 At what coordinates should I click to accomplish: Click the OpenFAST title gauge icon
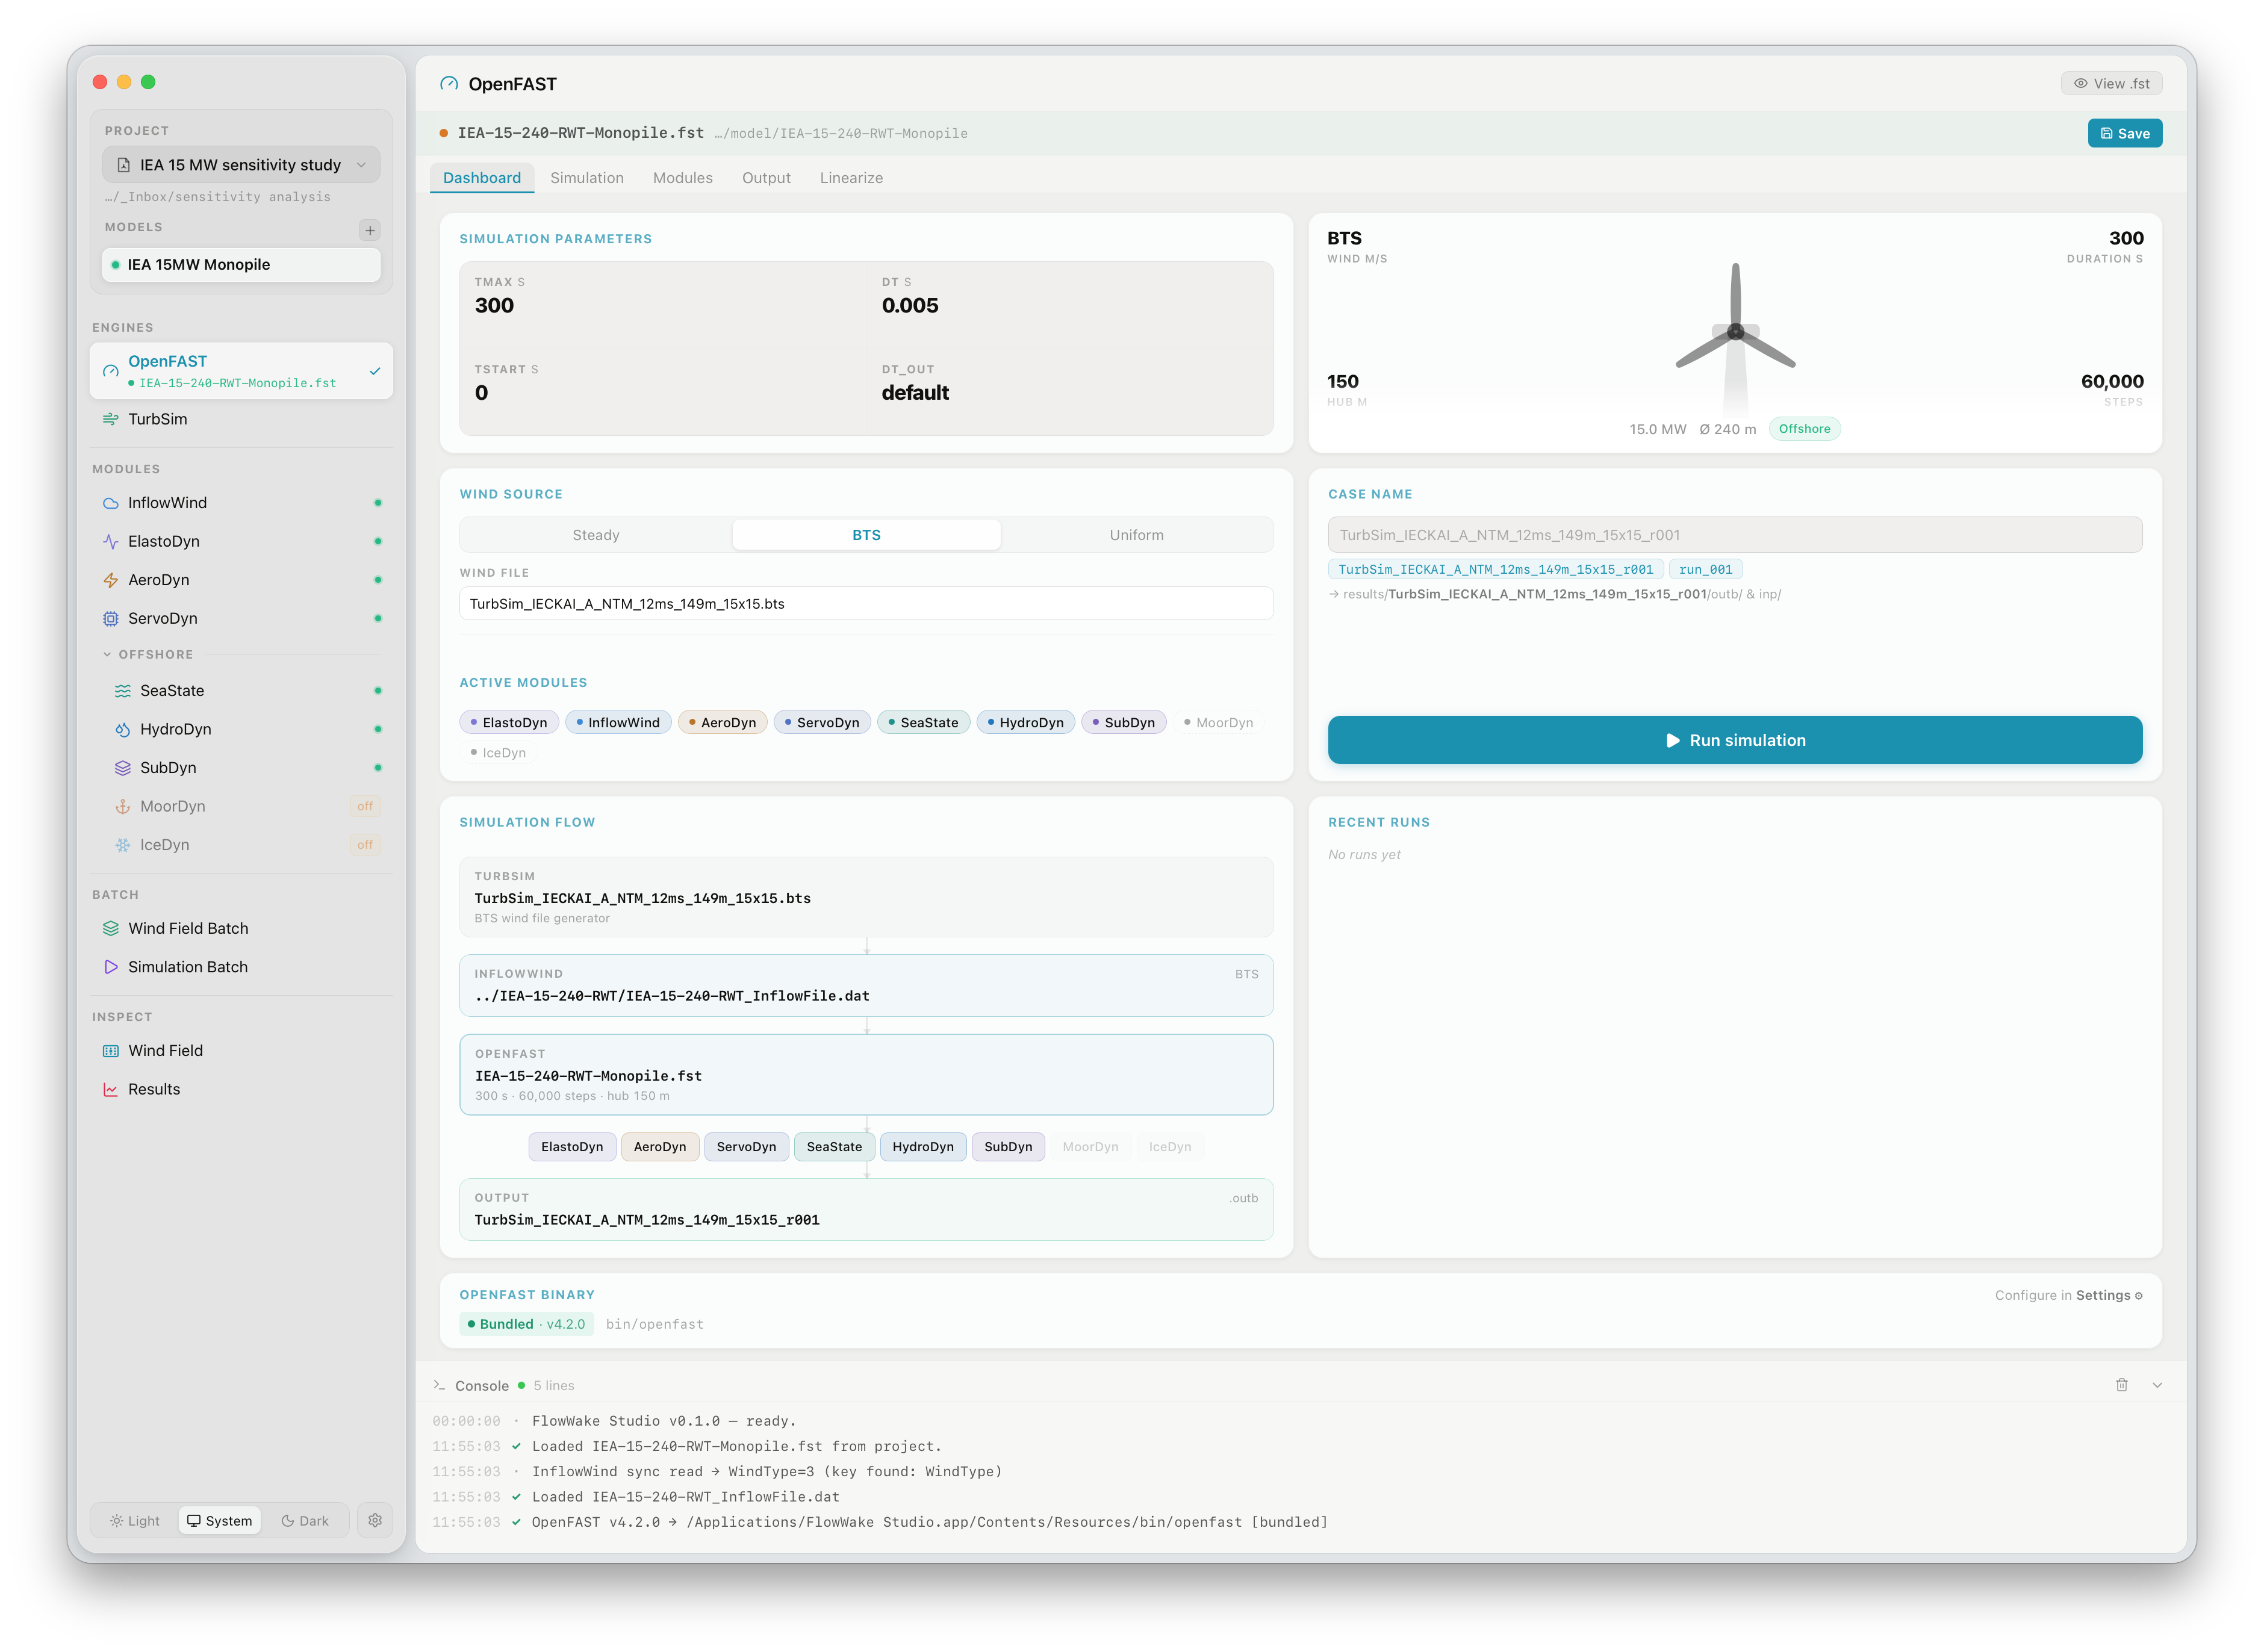[449, 84]
